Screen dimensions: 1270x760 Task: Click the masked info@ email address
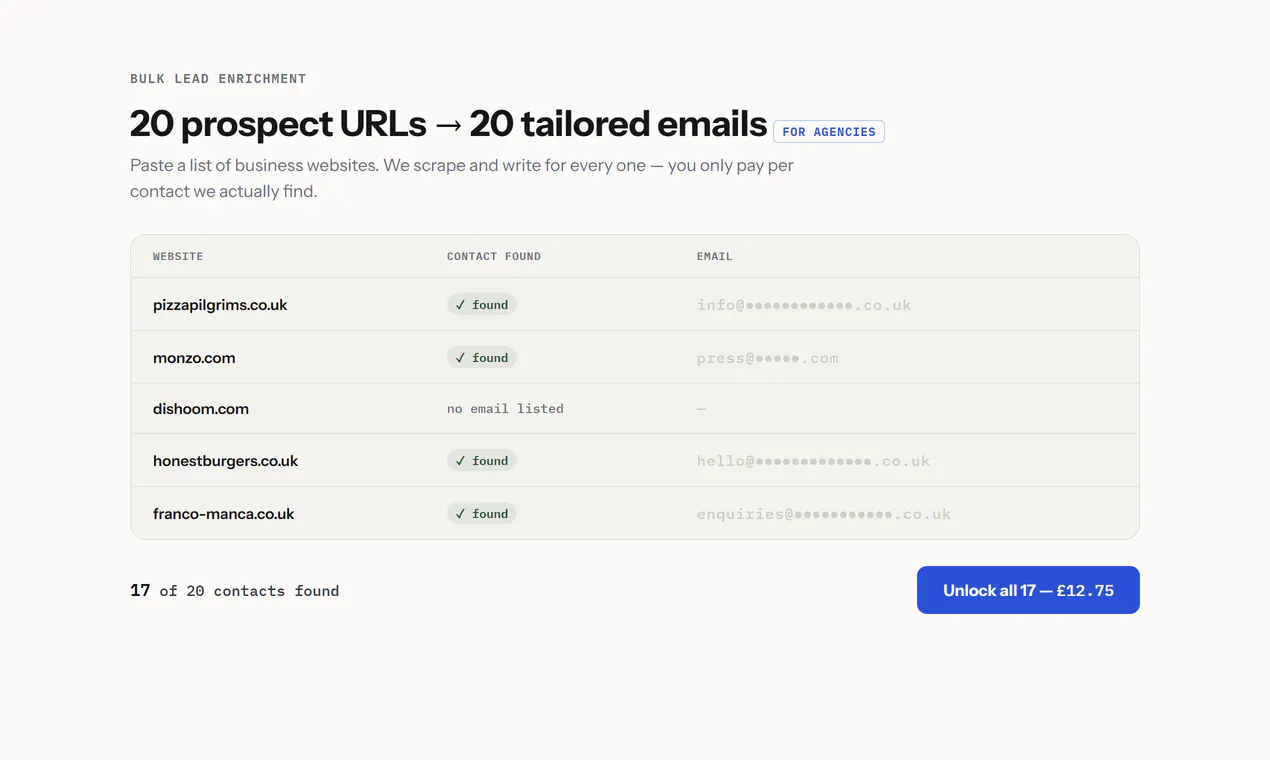coord(804,305)
